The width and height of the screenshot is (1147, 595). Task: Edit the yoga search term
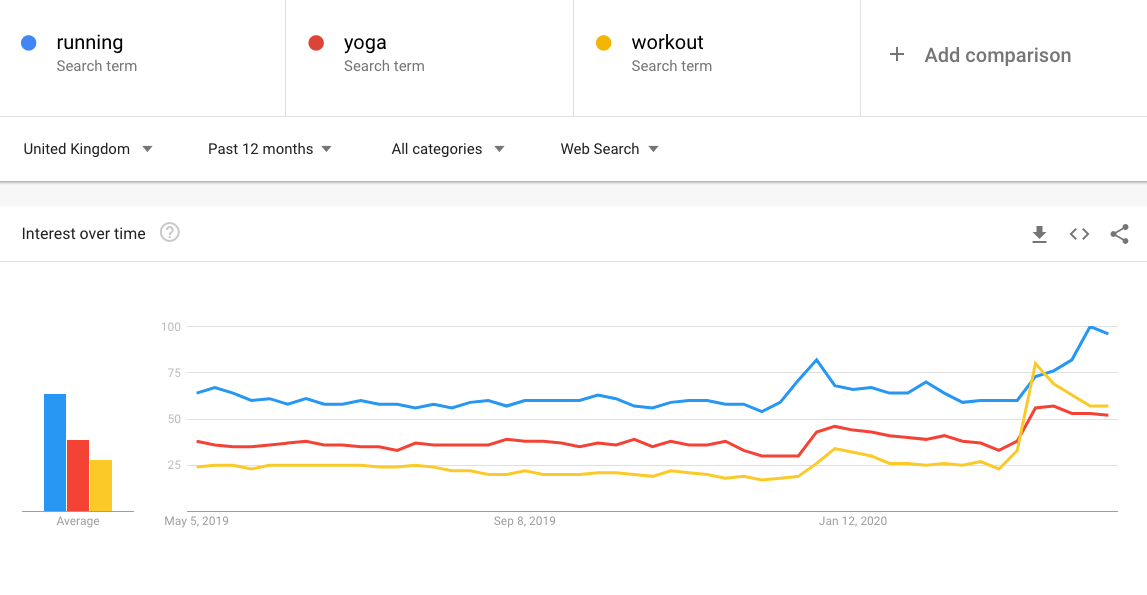tap(365, 43)
